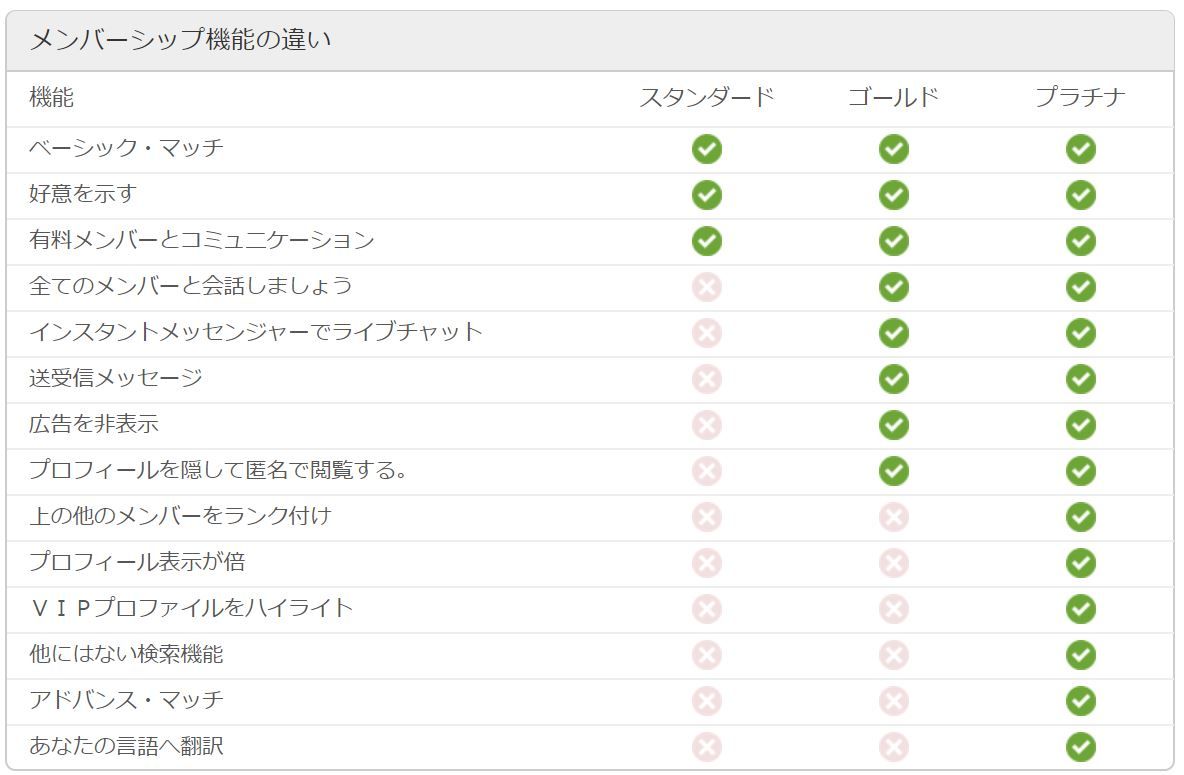1184x775 pixels.
Task: Click Platinum checkmark for プロフィール表示が倍
Action: tap(1080, 563)
